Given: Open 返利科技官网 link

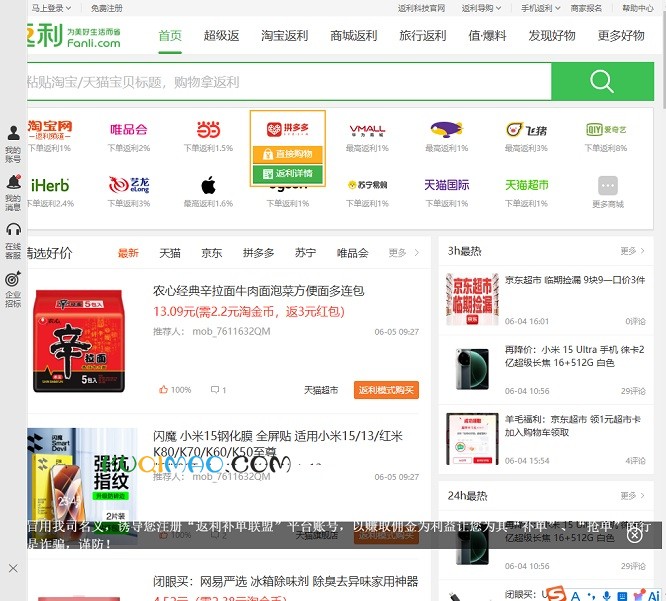Looking at the screenshot, I should coord(421,8).
